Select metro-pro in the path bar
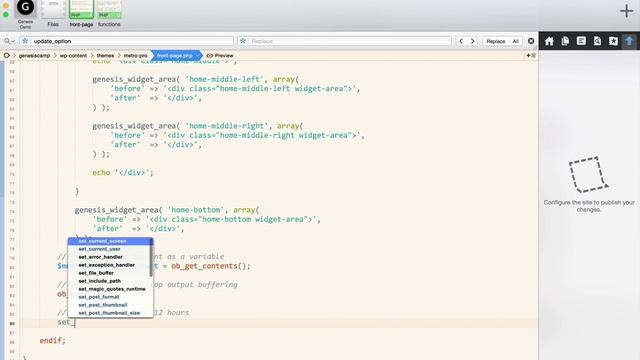 coord(135,56)
